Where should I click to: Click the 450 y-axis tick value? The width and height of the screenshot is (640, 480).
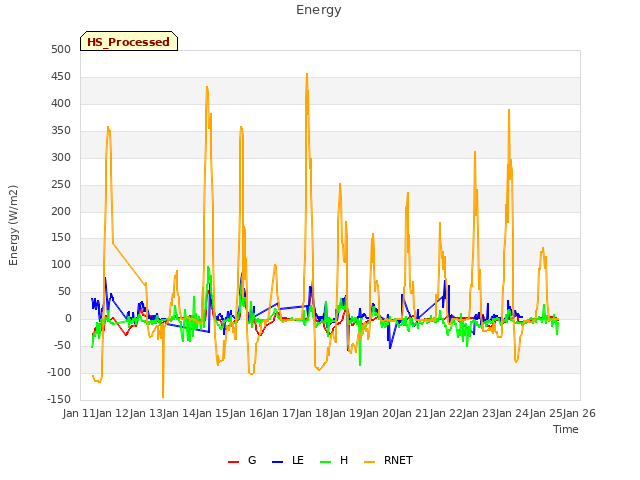point(61,77)
